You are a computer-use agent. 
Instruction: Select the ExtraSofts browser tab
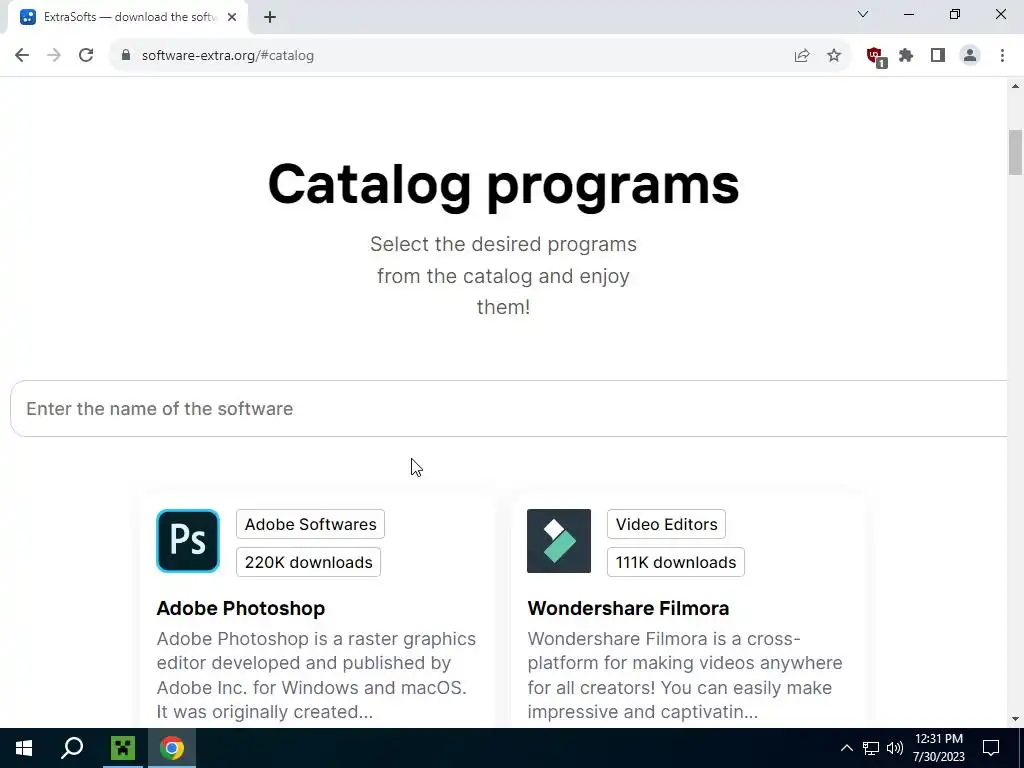click(128, 17)
